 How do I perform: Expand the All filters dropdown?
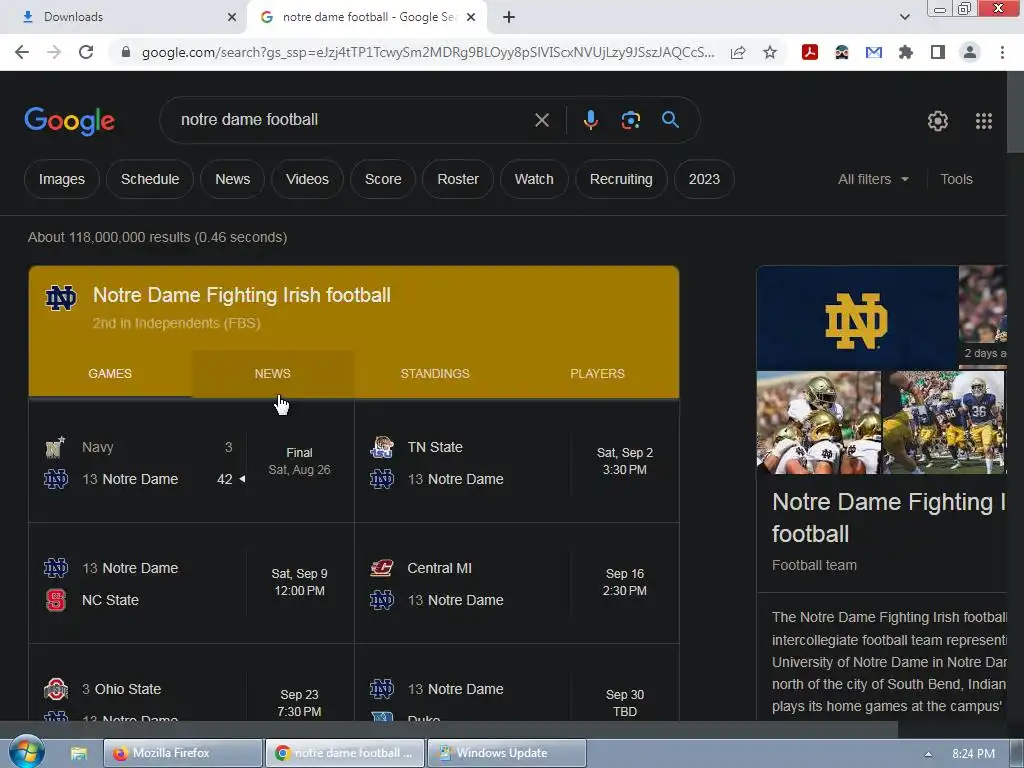click(x=873, y=179)
